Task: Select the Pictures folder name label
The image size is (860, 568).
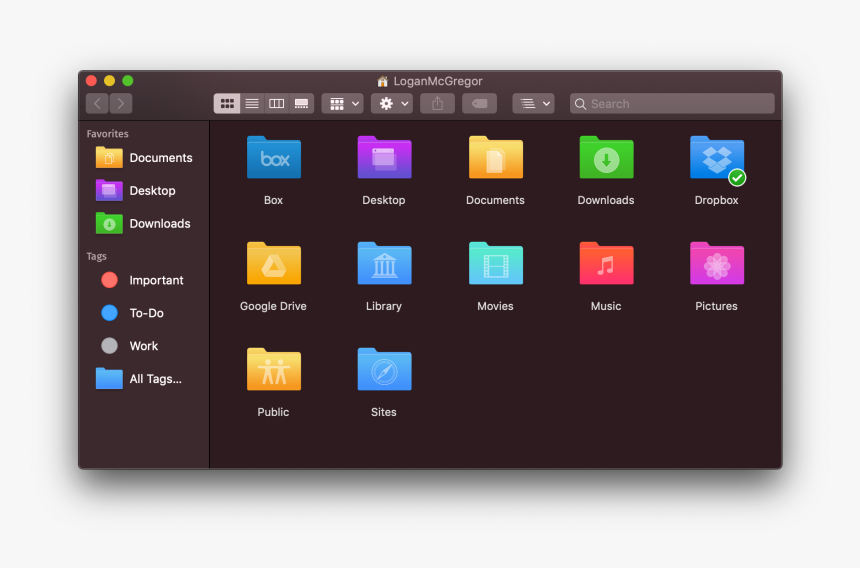Action: pos(716,306)
